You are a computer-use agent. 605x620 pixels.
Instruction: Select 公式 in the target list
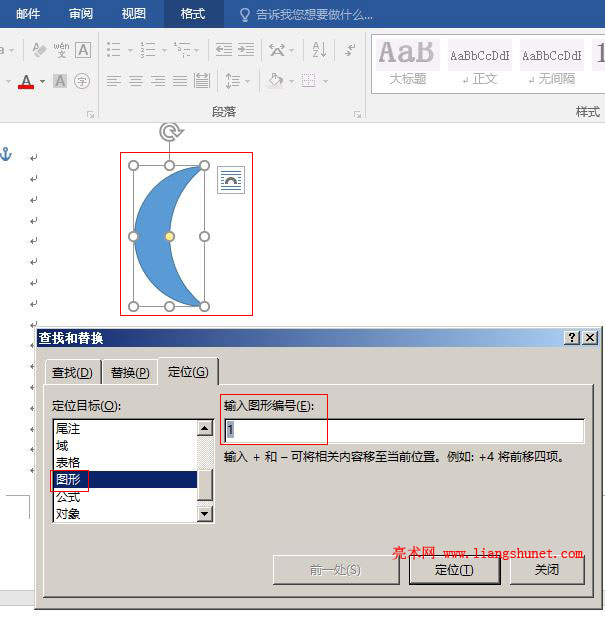(125, 497)
